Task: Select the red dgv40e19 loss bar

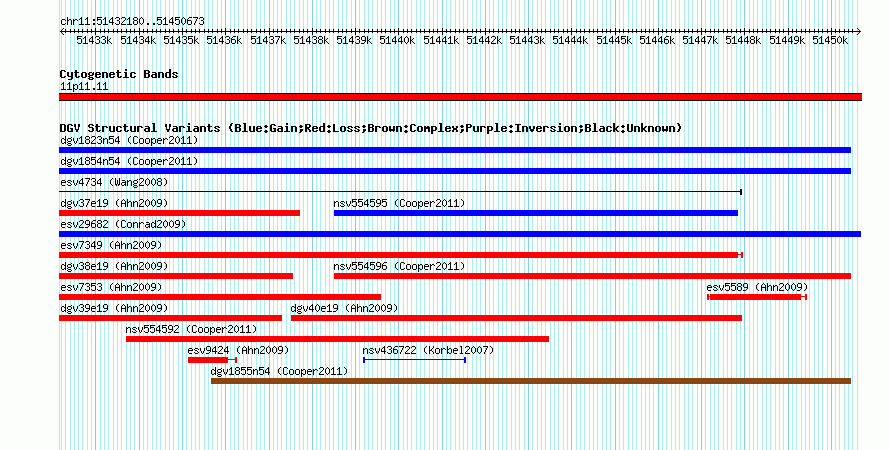Action: point(516,318)
